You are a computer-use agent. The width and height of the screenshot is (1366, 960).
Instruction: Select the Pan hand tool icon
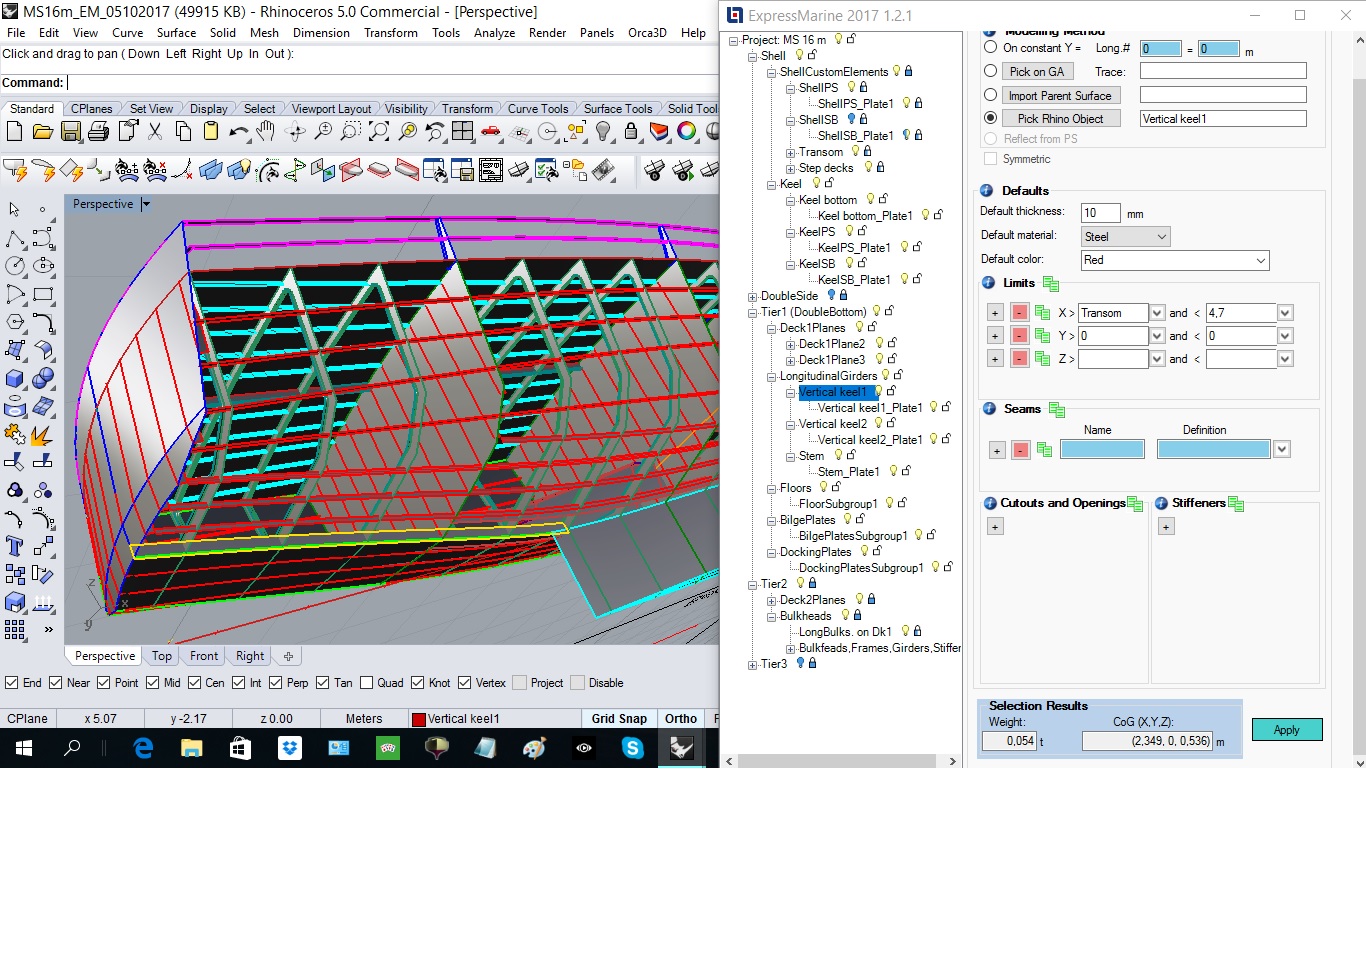coord(265,132)
